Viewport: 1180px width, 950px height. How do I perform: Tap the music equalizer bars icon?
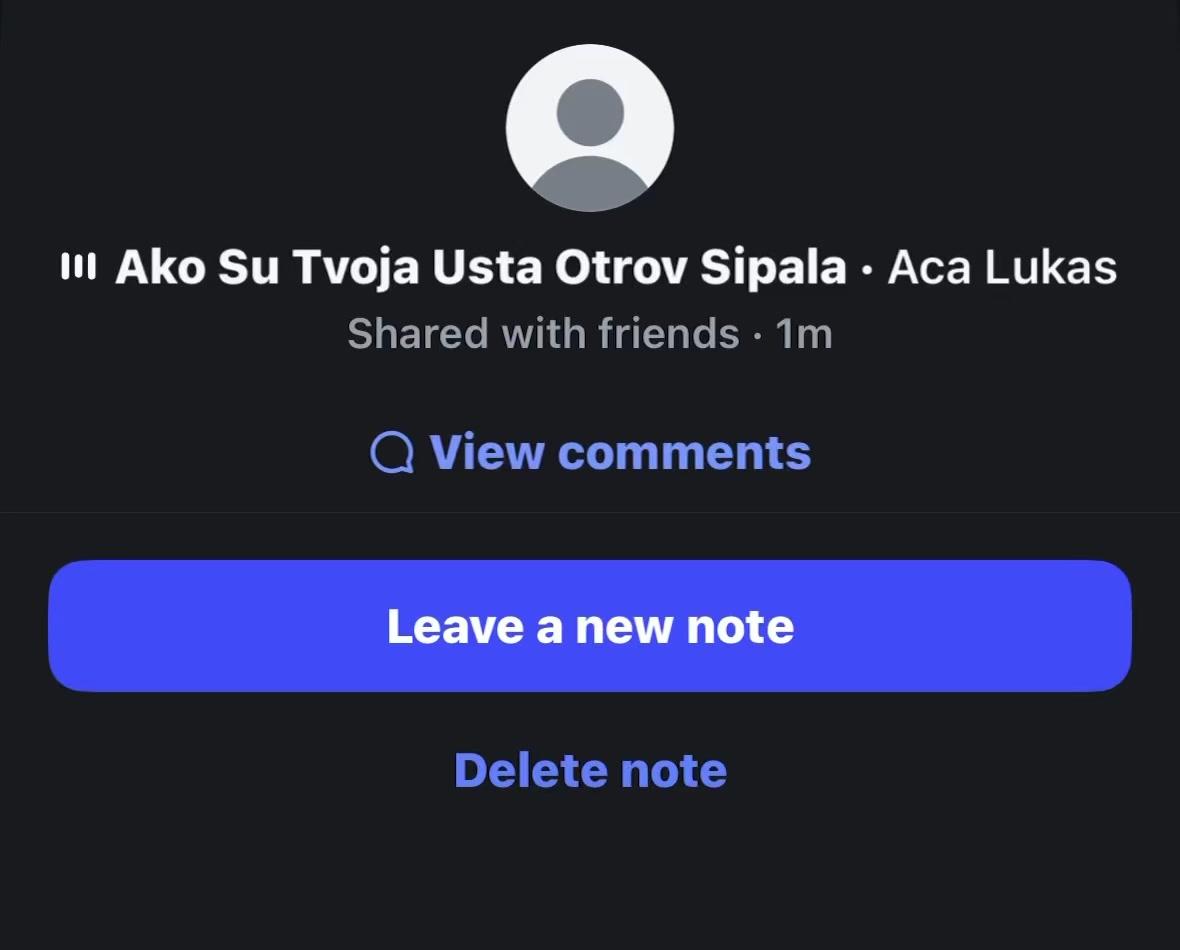coord(78,266)
